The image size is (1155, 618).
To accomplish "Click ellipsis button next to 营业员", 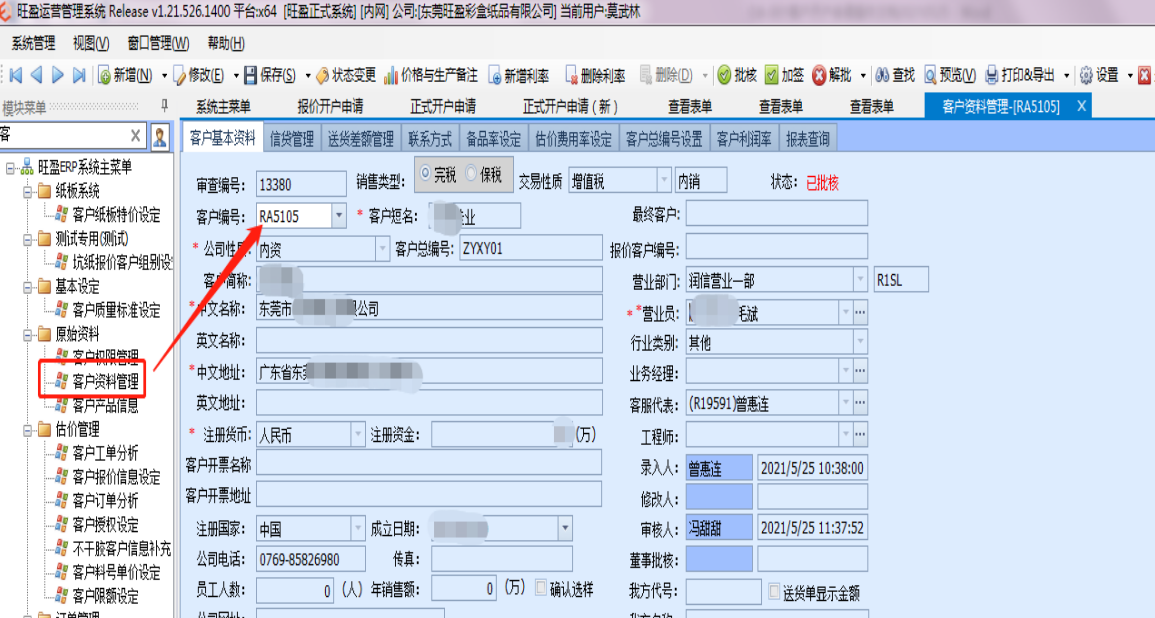I will [860, 312].
